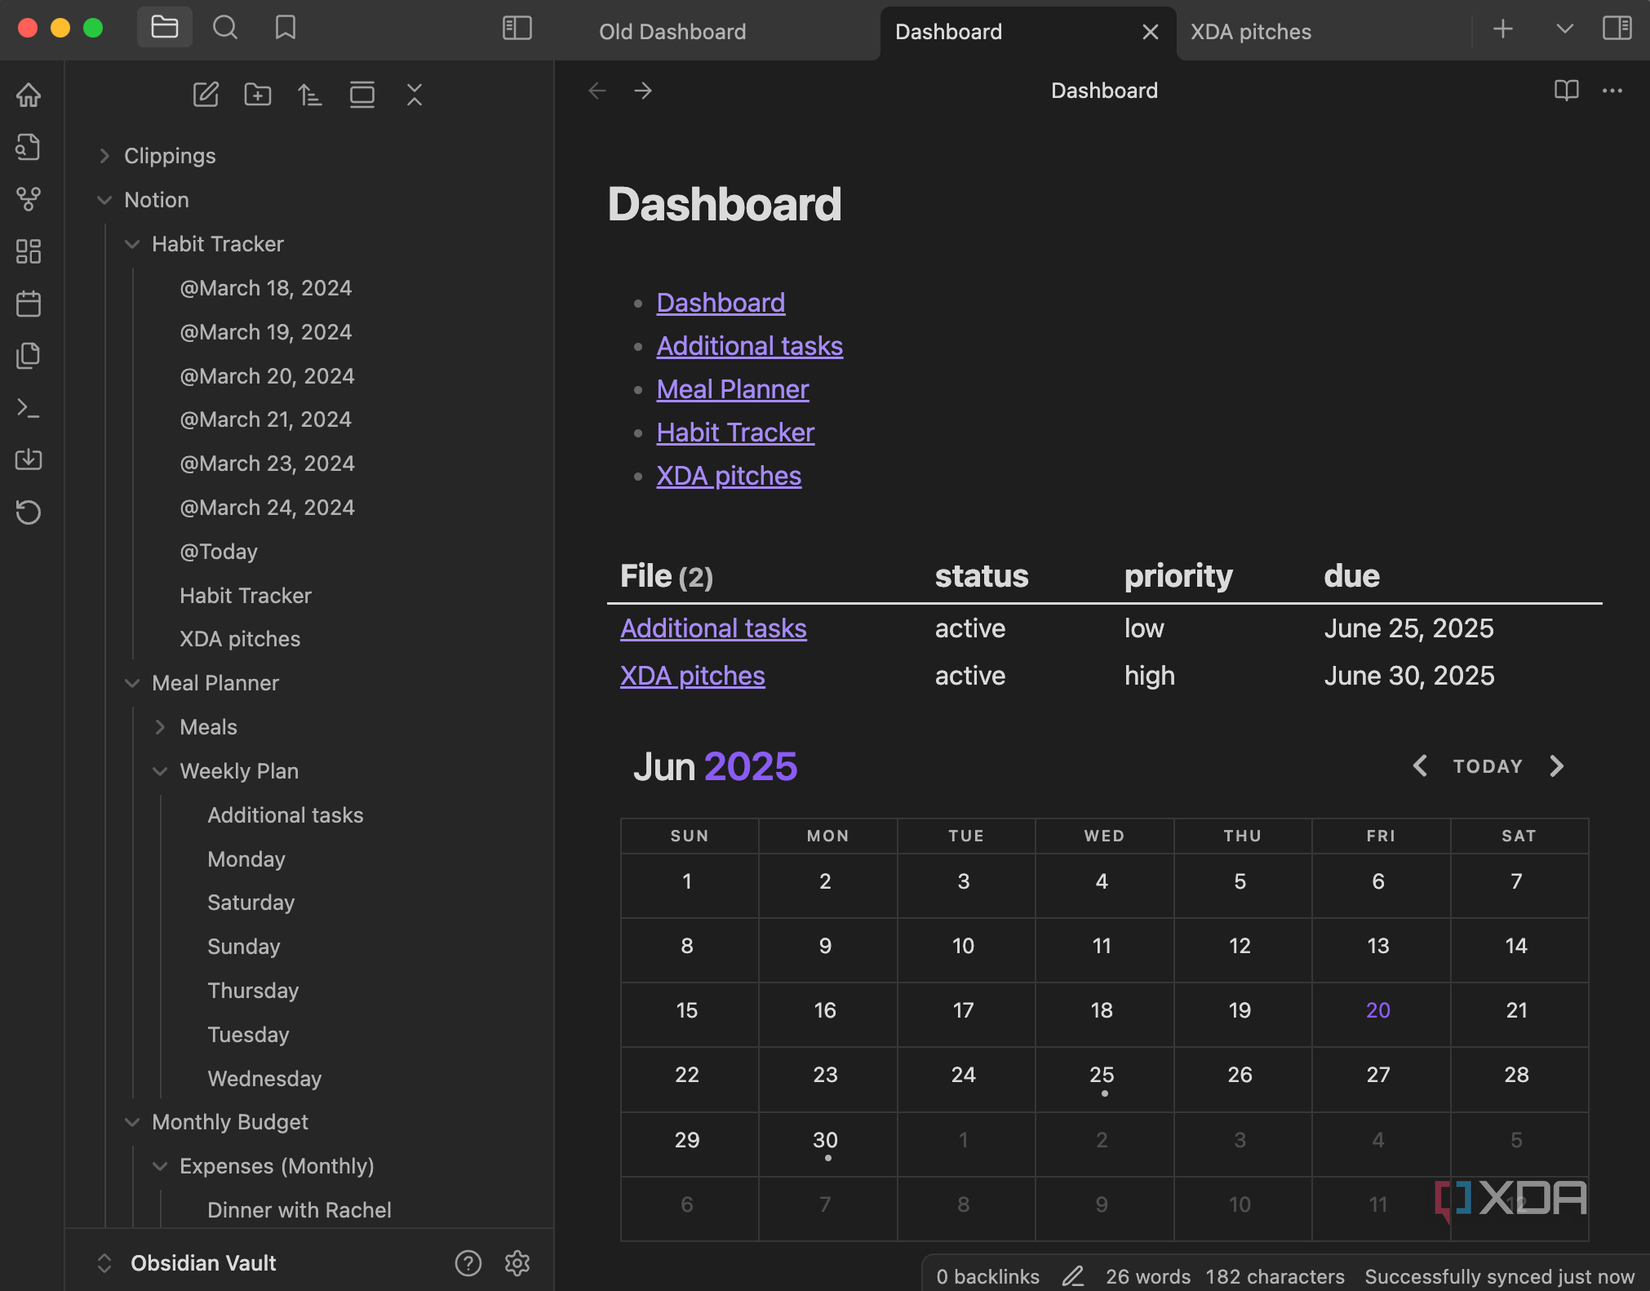Toggle the left sidebar visibility
1650x1291 pixels.
point(517,28)
